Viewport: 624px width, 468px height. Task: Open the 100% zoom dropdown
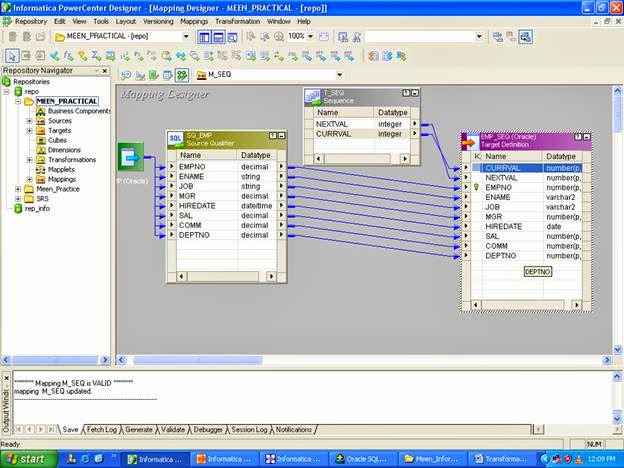click(x=311, y=37)
